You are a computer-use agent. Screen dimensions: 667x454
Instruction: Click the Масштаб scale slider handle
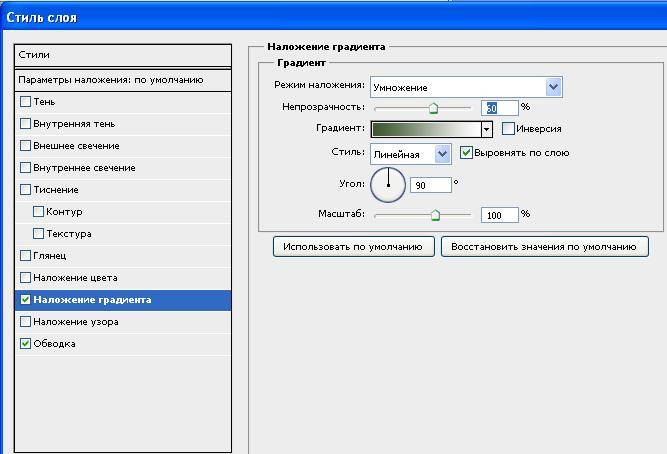point(435,215)
